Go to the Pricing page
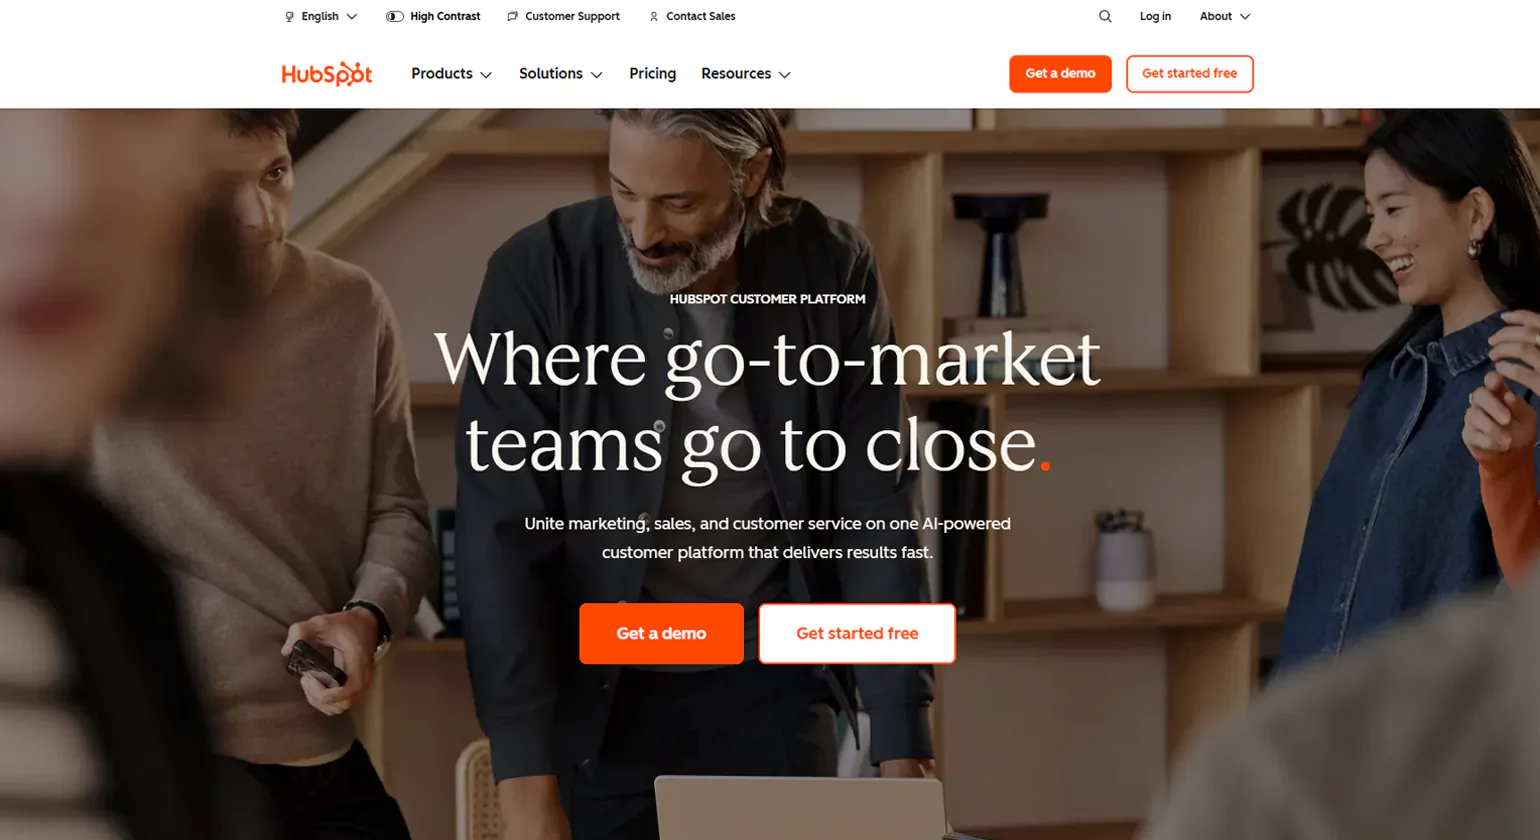Image resolution: width=1540 pixels, height=840 pixels. [652, 74]
